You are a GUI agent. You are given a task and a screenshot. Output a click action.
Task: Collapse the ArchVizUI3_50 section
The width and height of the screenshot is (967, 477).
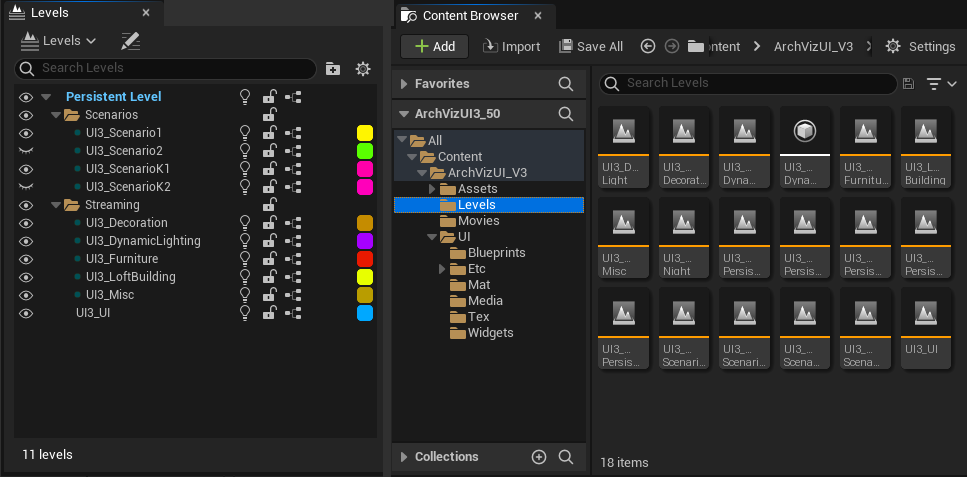click(x=404, y=114)
